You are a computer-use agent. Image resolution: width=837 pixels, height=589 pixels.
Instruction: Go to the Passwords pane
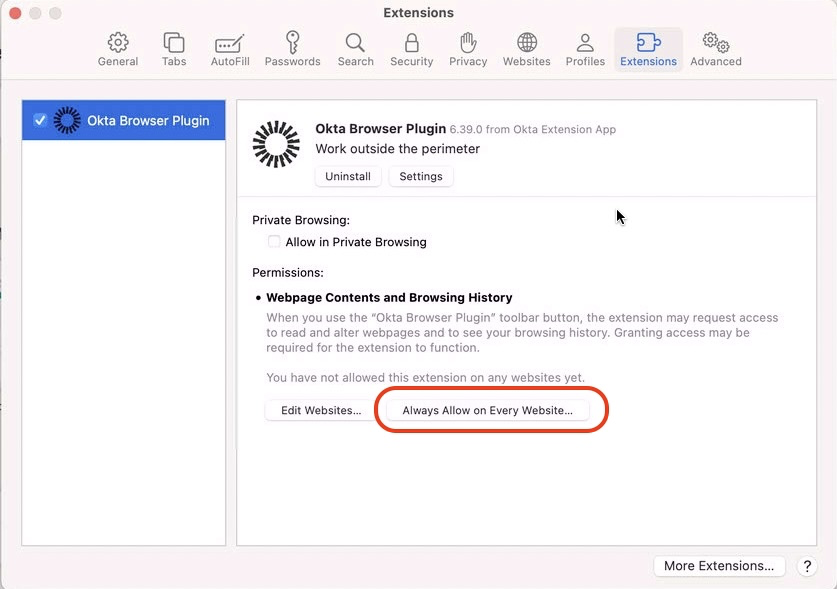293,49
